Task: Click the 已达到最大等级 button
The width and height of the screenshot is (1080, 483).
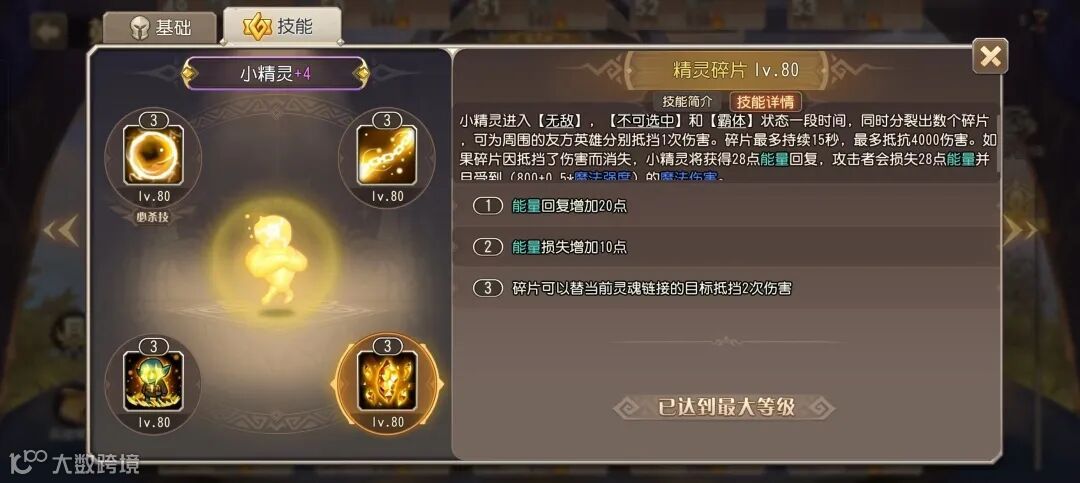Action: coord(724,407)
